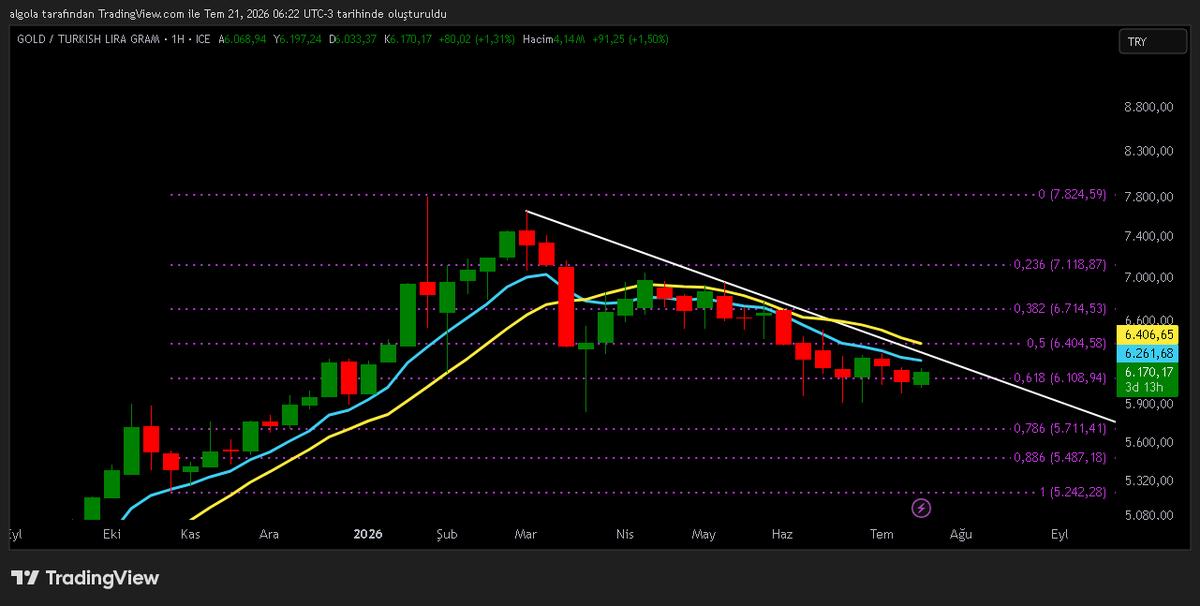This screenshot has width=1200, height=606.
Task: Click the green 6.170,17 current price label
Action: pos(1148,372)
